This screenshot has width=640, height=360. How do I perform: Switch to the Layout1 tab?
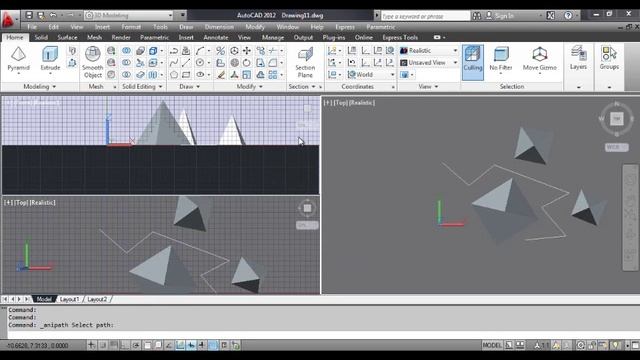coord(69,299)
